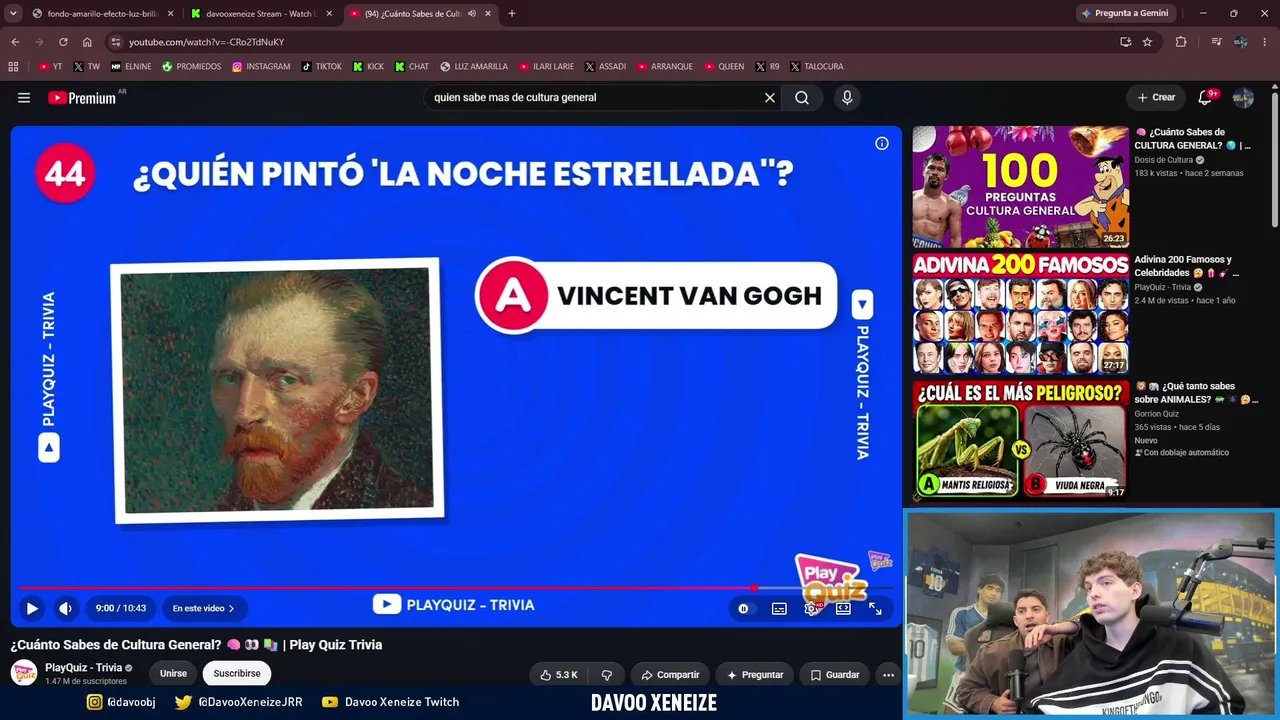Expand the tab search dropdown

(13, 14)
